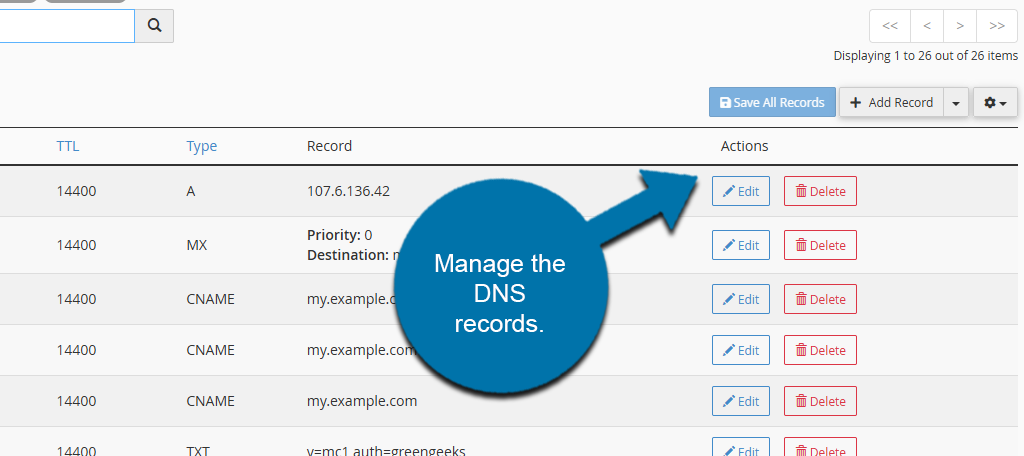This screenshot has height=456, width=1024.
Task: Sort records by TTL column
Action: pos(68,146)
